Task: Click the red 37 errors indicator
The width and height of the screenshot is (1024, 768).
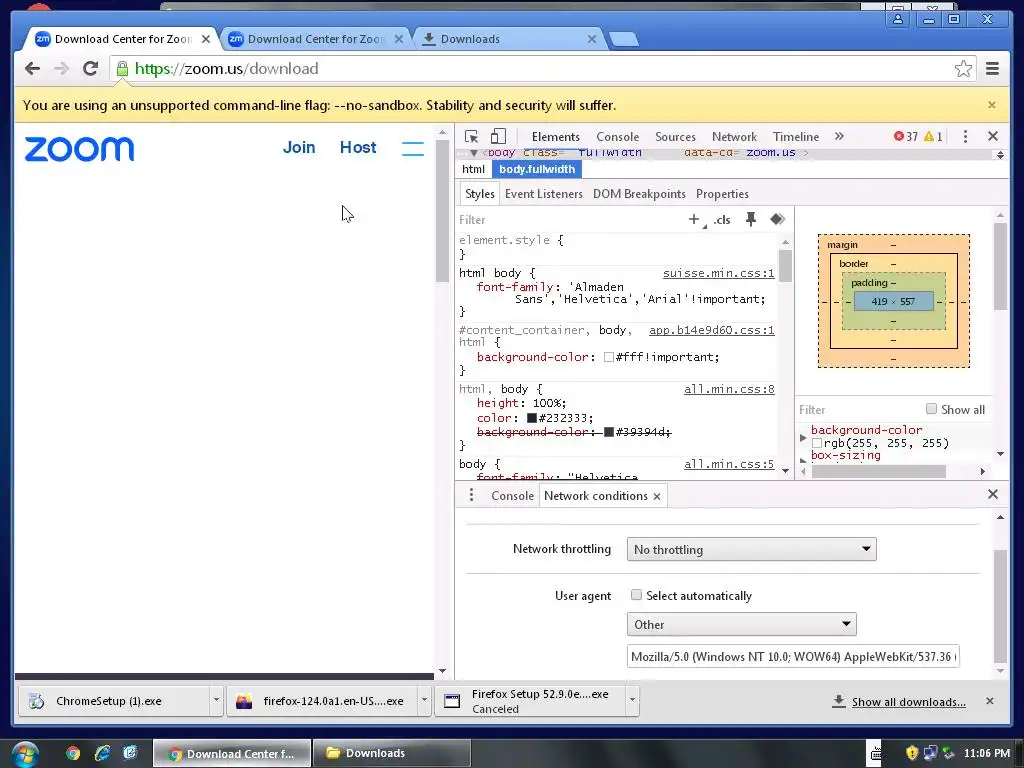Action: [x=905, y=136]
